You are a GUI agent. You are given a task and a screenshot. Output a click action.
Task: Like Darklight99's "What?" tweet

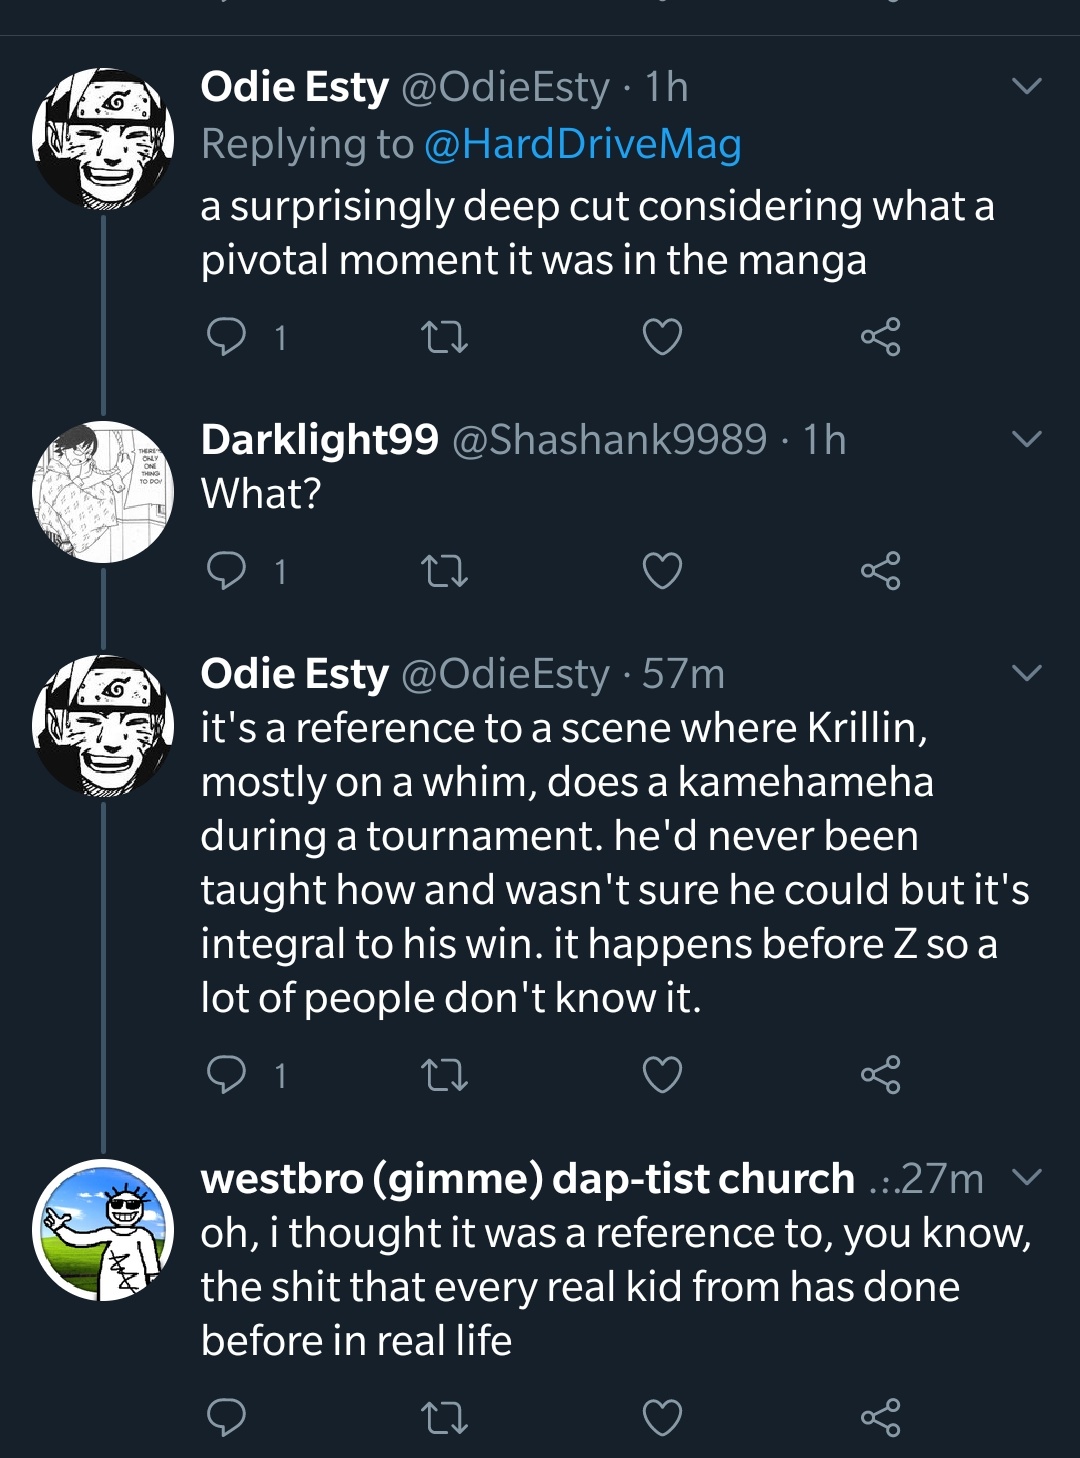point(662,571)
